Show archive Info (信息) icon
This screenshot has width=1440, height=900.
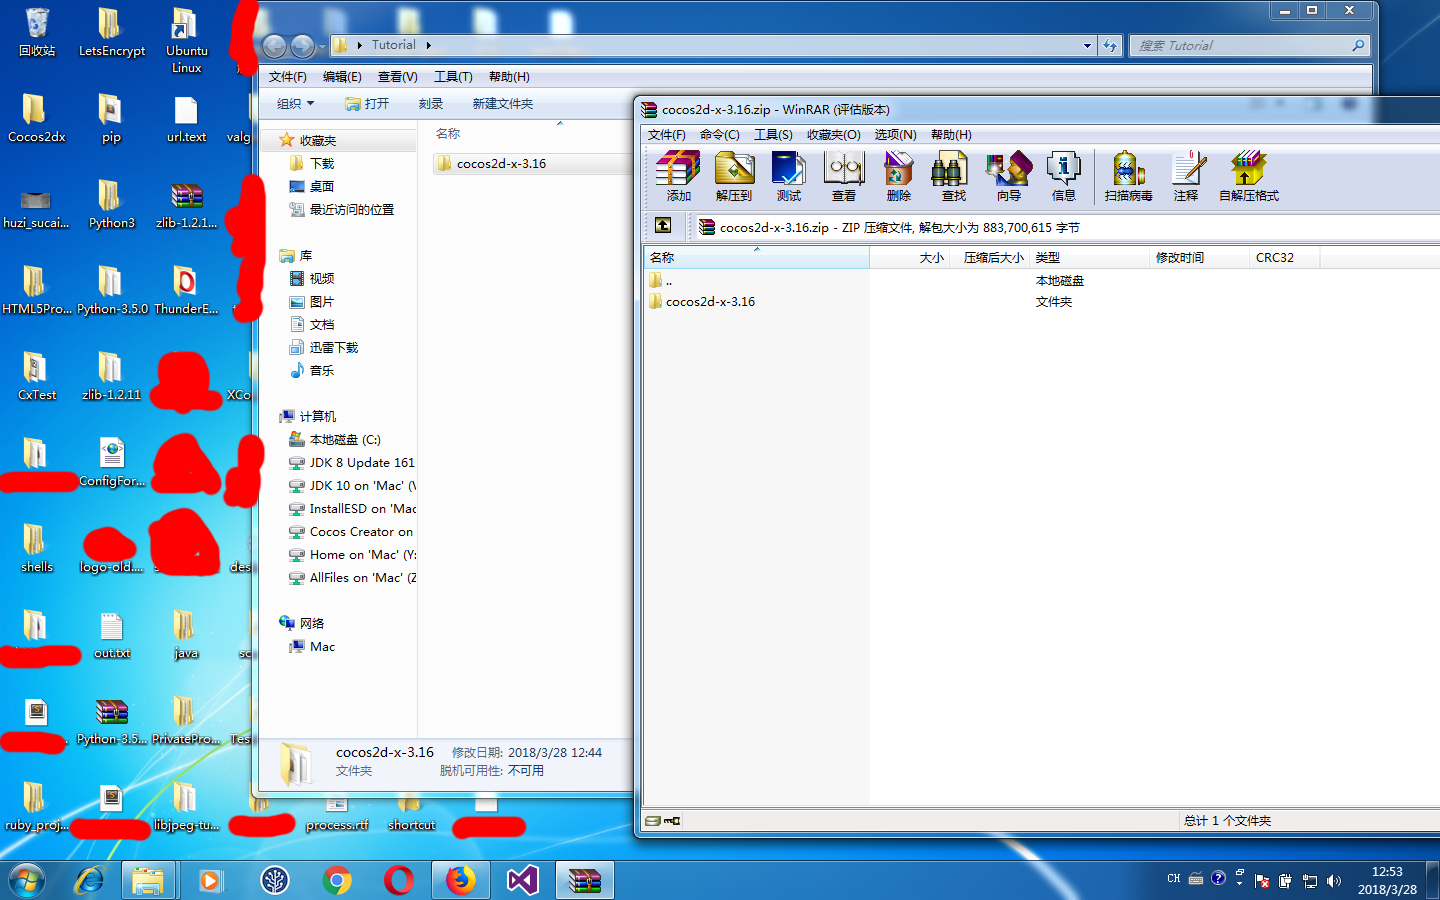(1063, 176)
